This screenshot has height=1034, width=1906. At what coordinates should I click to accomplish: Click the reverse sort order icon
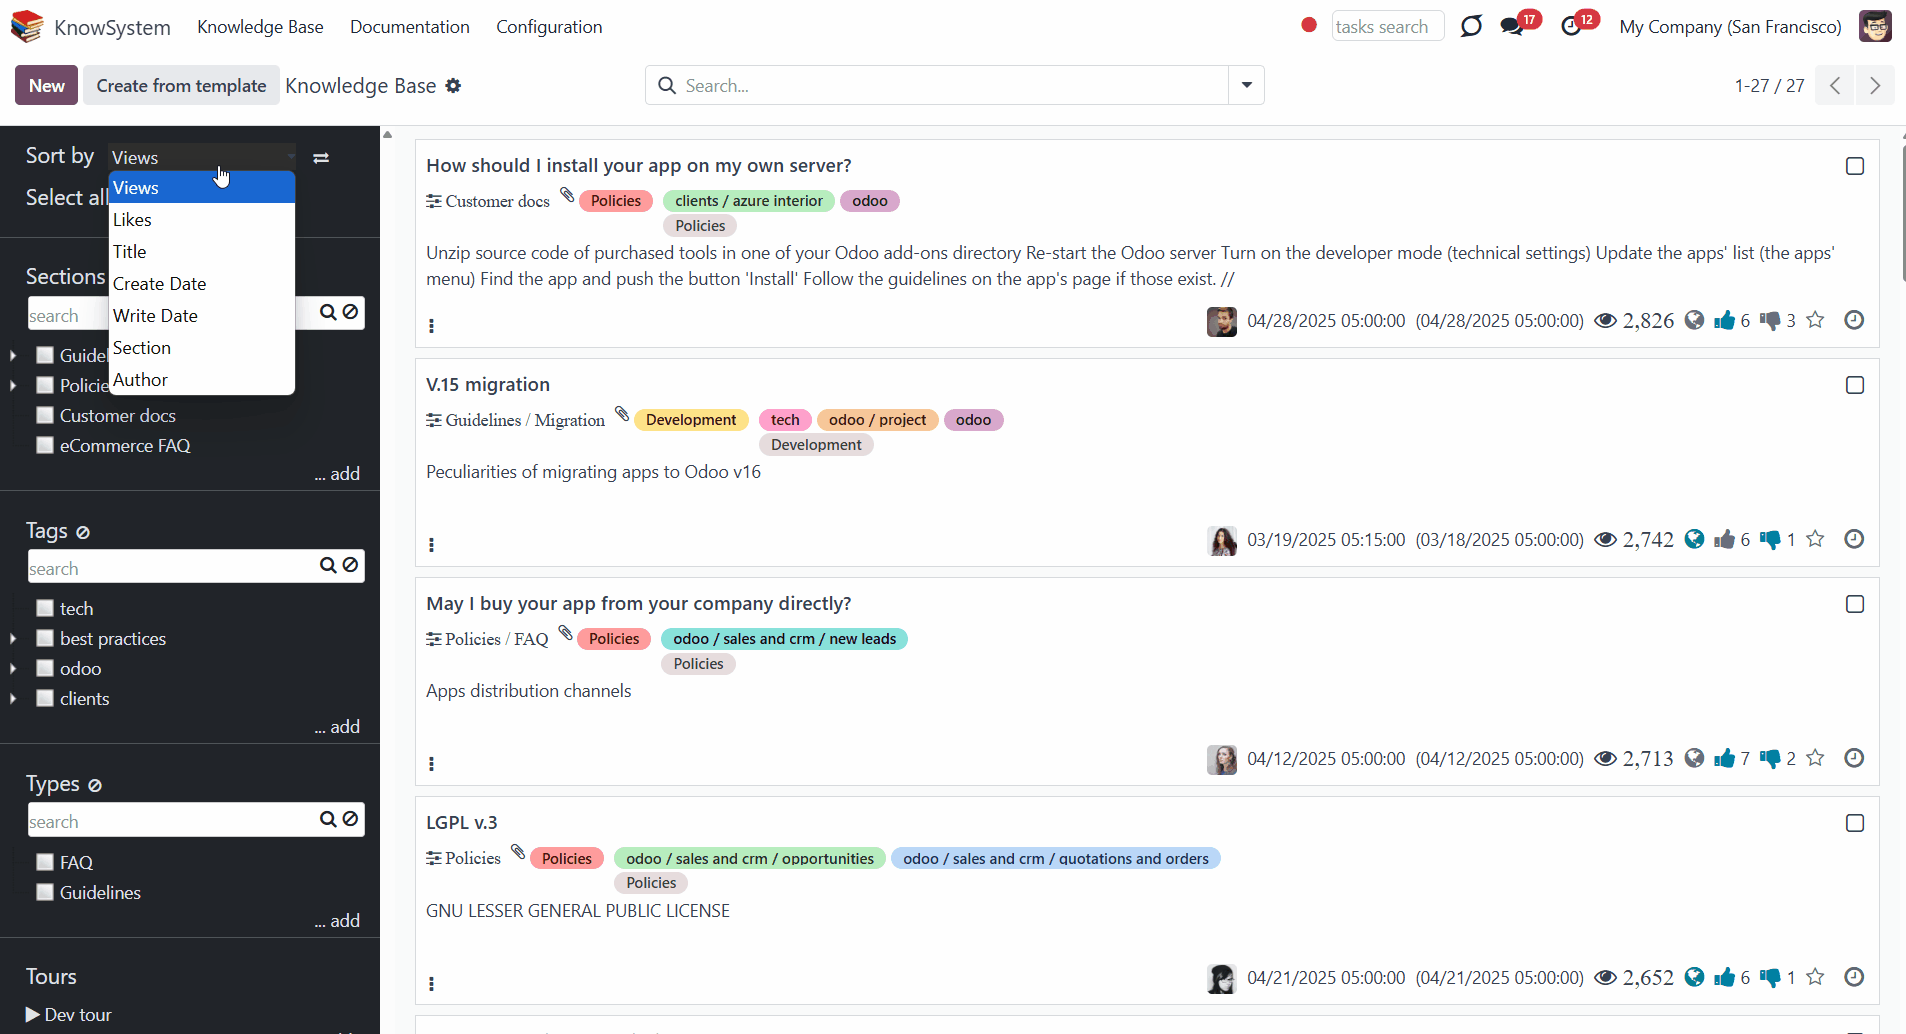pos(321,158)
